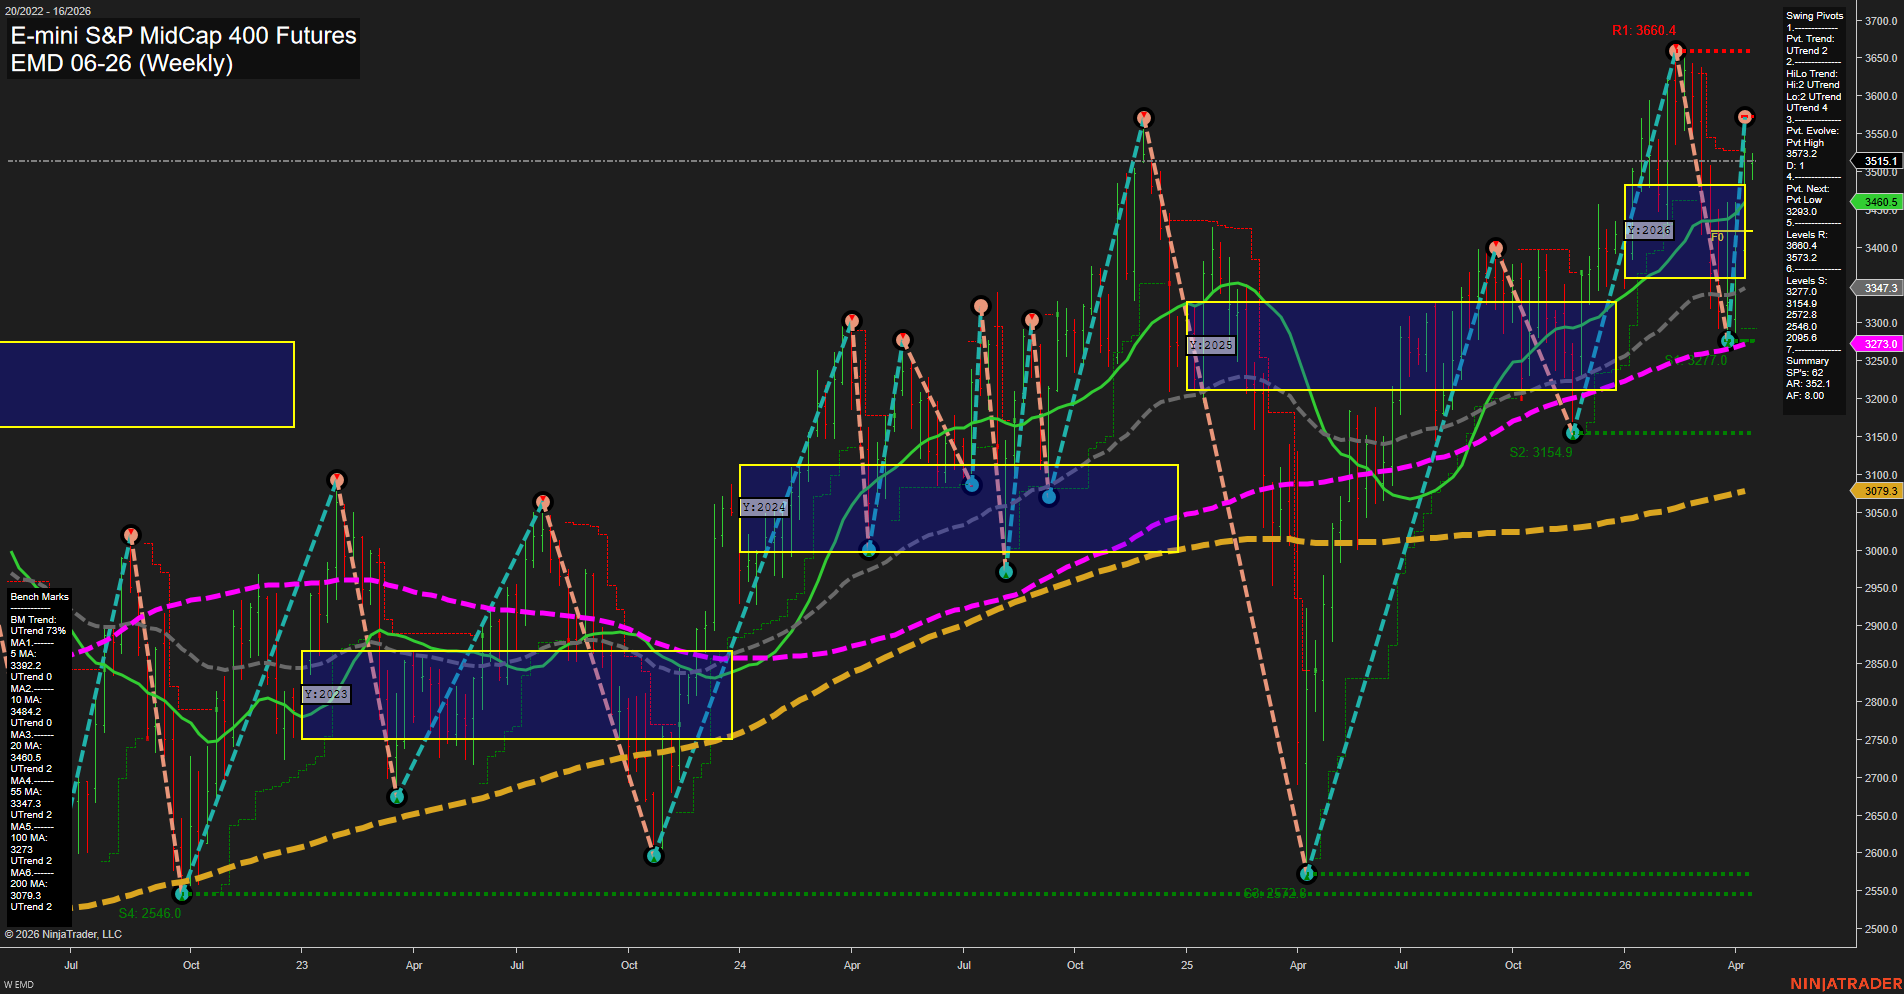Click the black 3515.1 last-price marker
The image size is (1904, 994).
[1879, 161]
